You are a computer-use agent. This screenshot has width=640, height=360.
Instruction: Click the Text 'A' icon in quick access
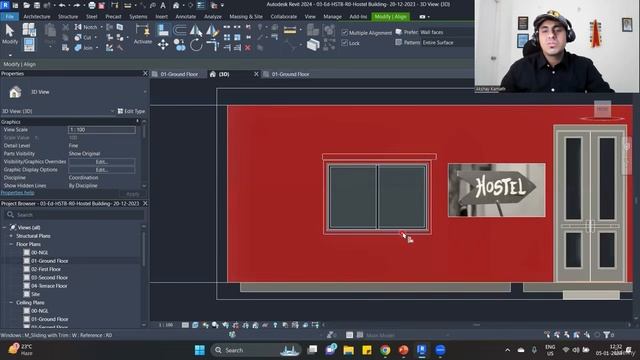[163, 5]
